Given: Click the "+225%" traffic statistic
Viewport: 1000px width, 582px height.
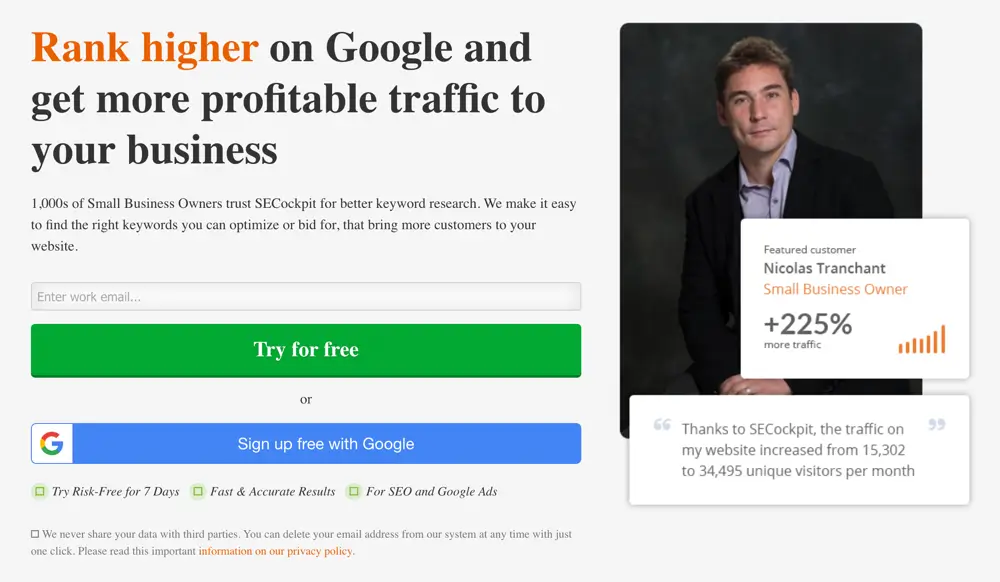Looking at the screenshot, I should (x=807, y=324).
